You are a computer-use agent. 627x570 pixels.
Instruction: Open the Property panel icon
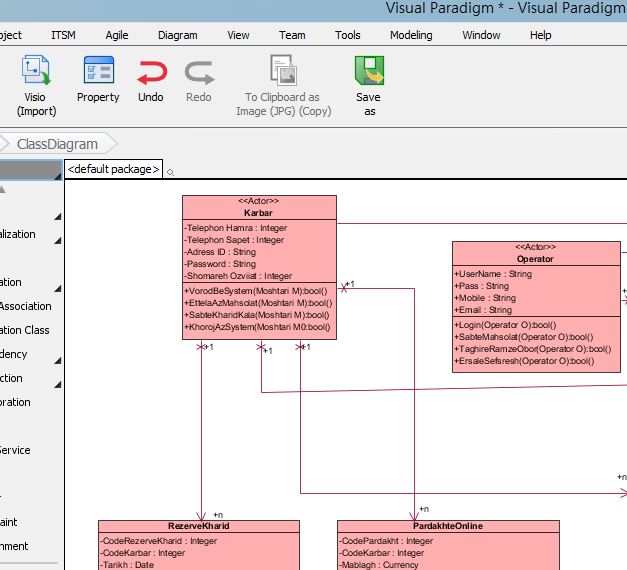[98, 70]
